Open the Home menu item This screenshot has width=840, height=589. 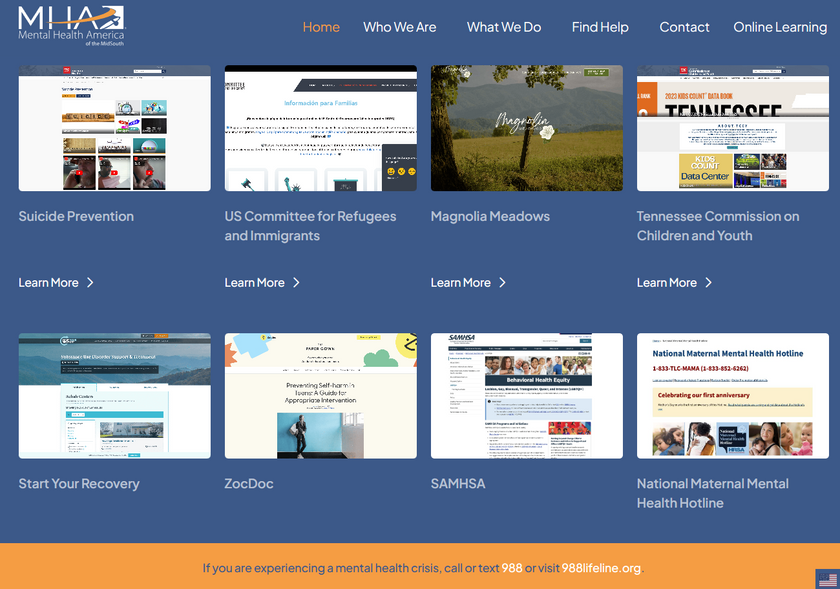pos(321,27)
